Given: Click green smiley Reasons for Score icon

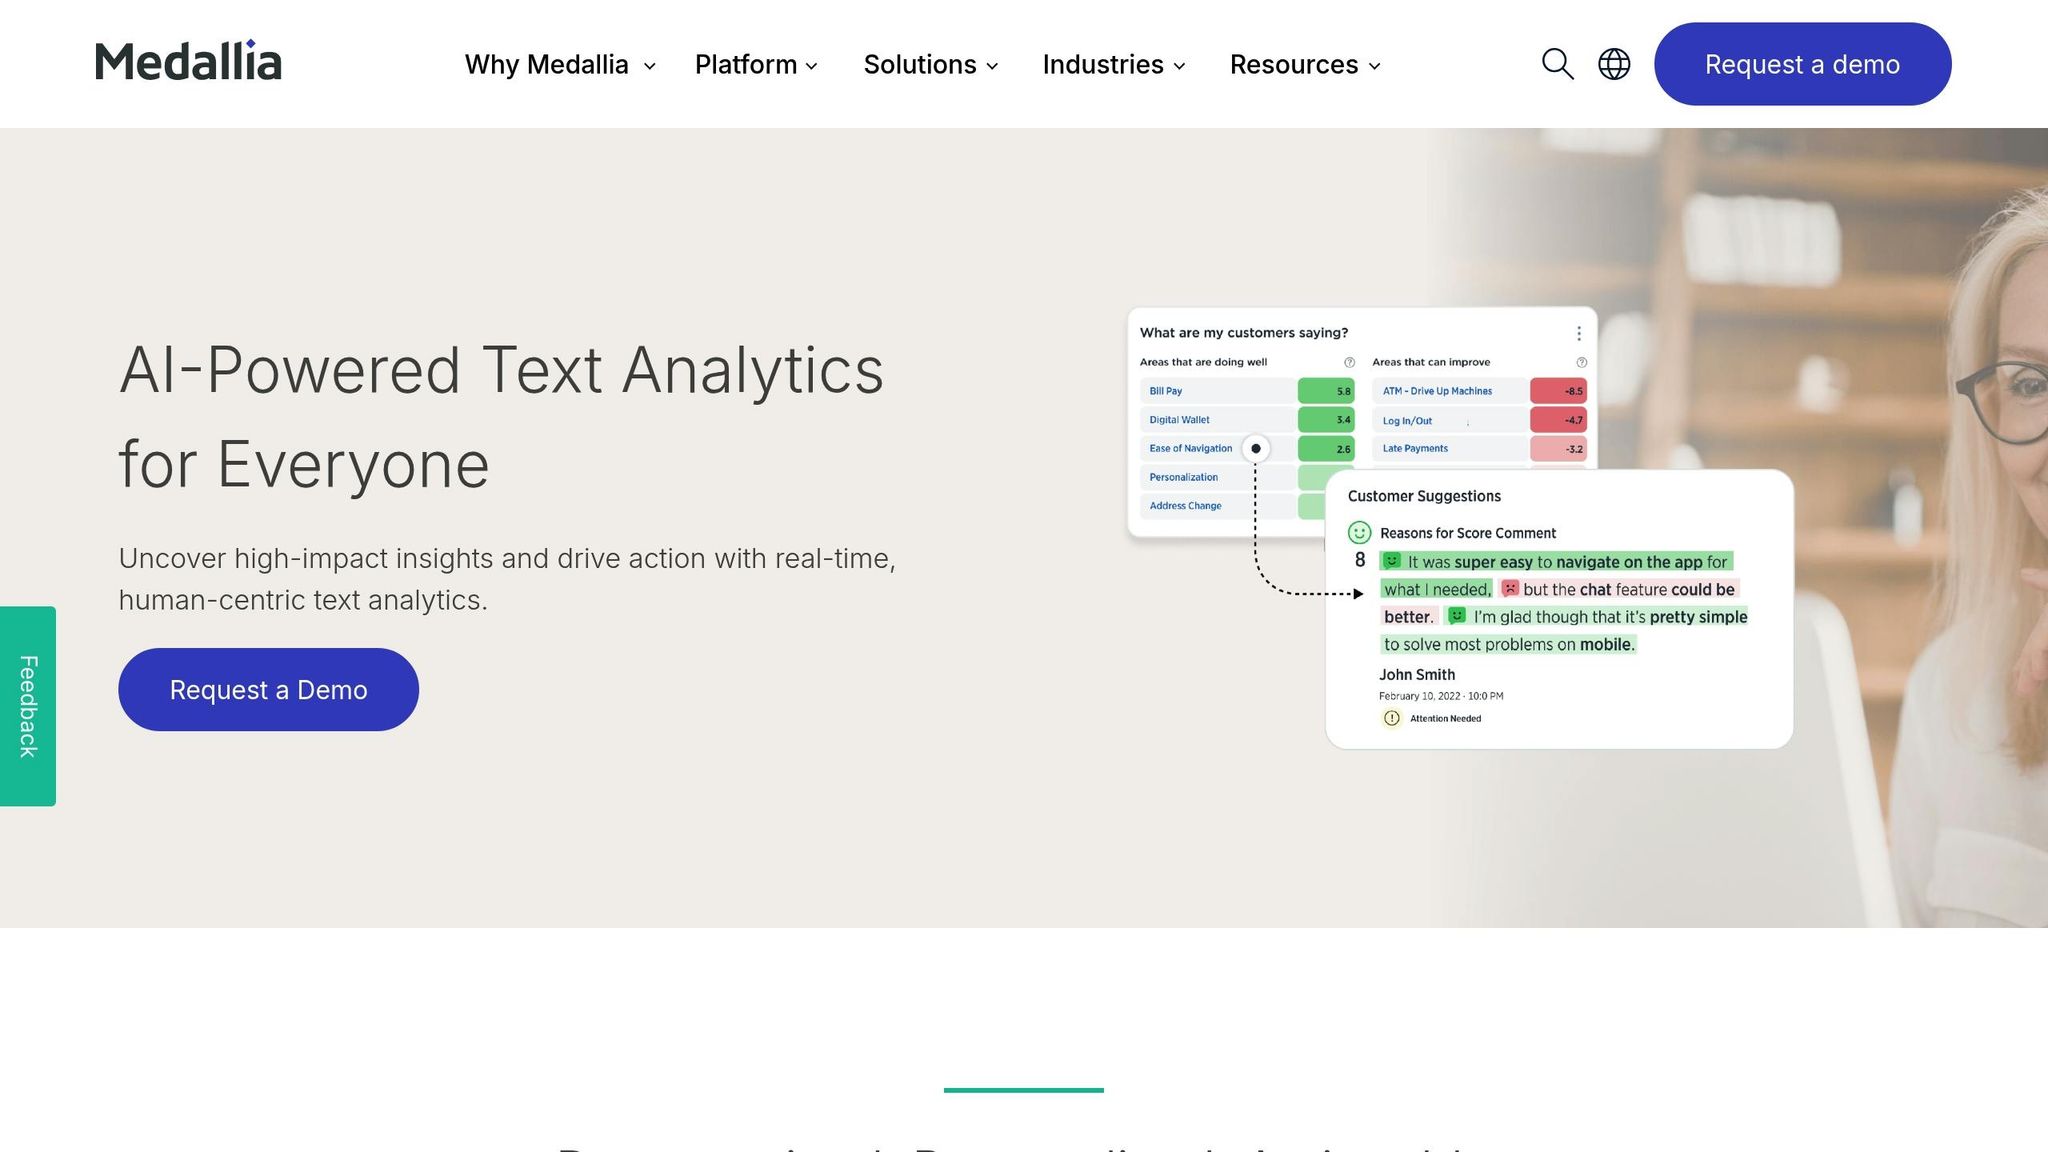Looking at the screenshot, I should coord(1359,532).
